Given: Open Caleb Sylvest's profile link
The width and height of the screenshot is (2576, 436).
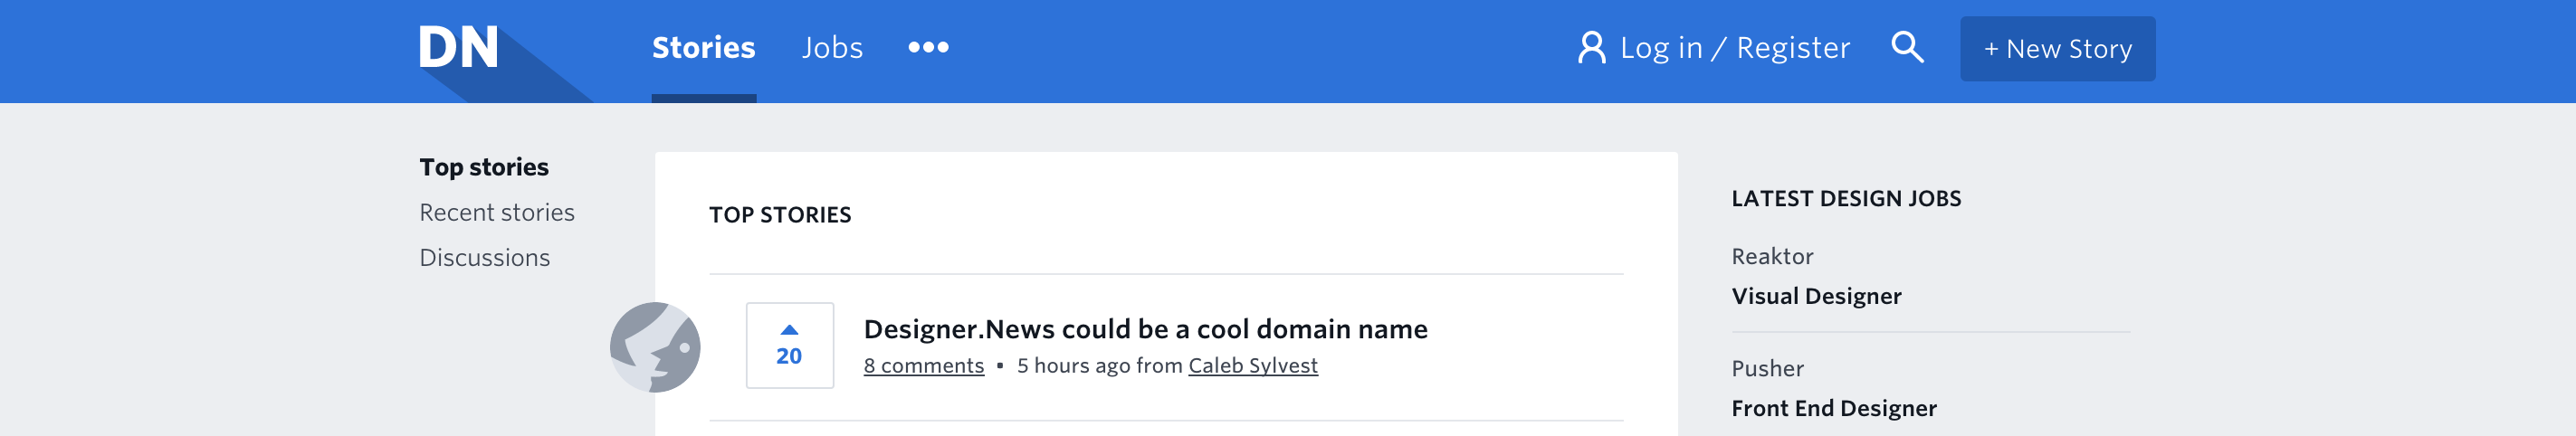Looking at the screenshot, I should (1252, 366).
